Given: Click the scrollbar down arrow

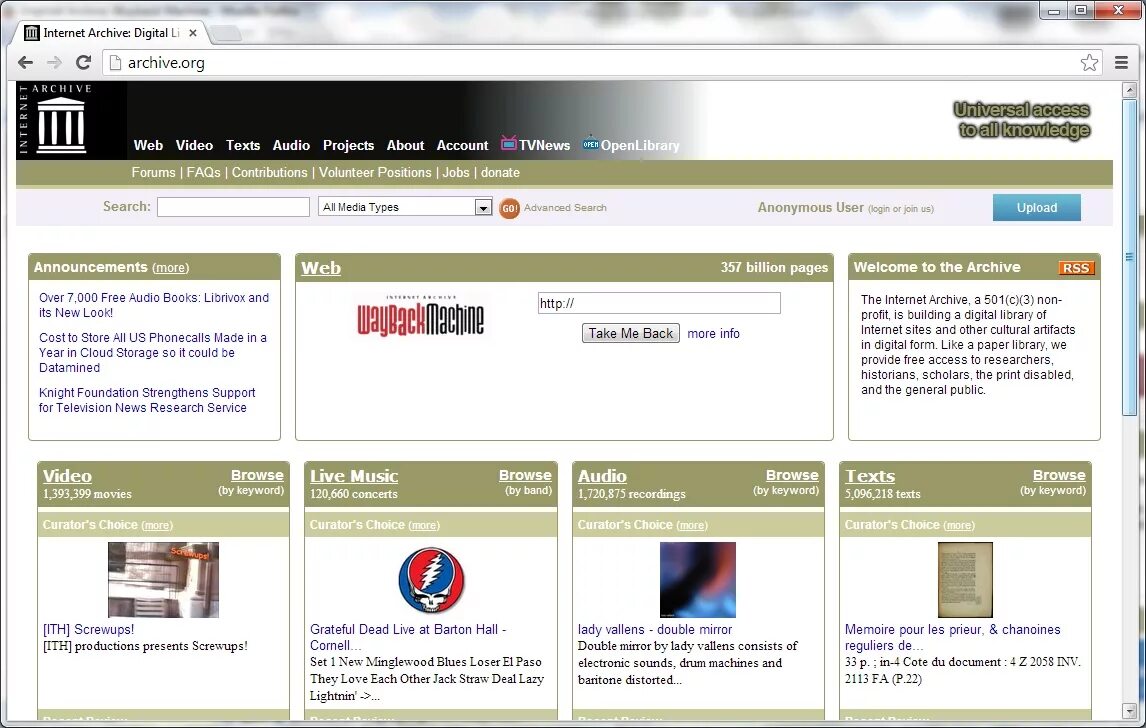Looking at the screenshot, I should [1129, 710].
